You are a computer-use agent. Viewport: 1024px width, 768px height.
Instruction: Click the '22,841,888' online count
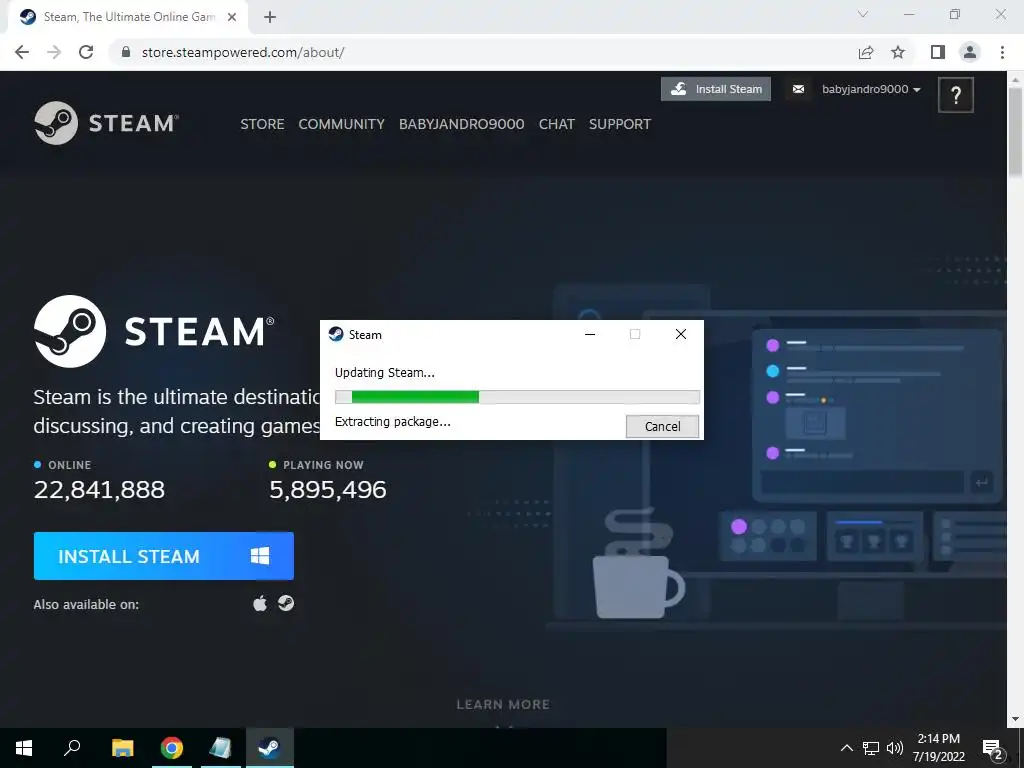click(99, 490)
